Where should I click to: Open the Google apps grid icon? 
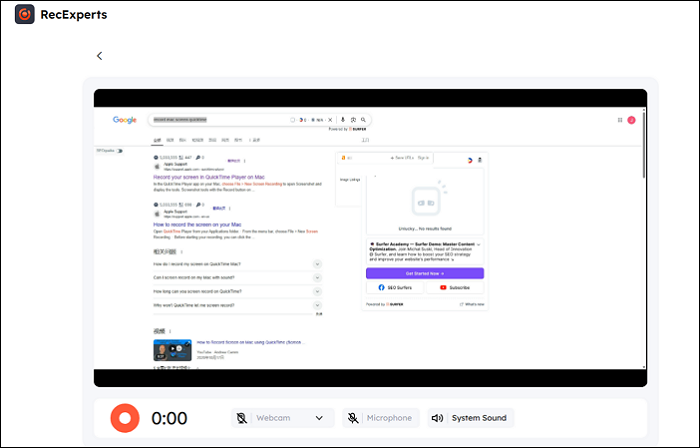[620, 120]
